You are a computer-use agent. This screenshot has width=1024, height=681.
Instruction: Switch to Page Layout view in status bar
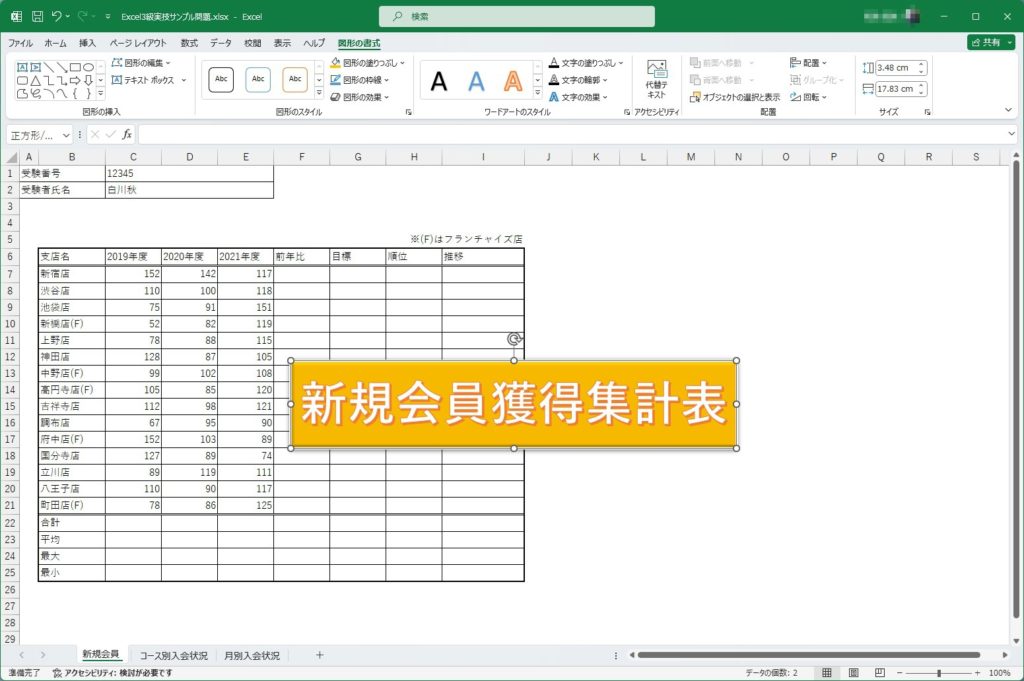pos(856,673)
